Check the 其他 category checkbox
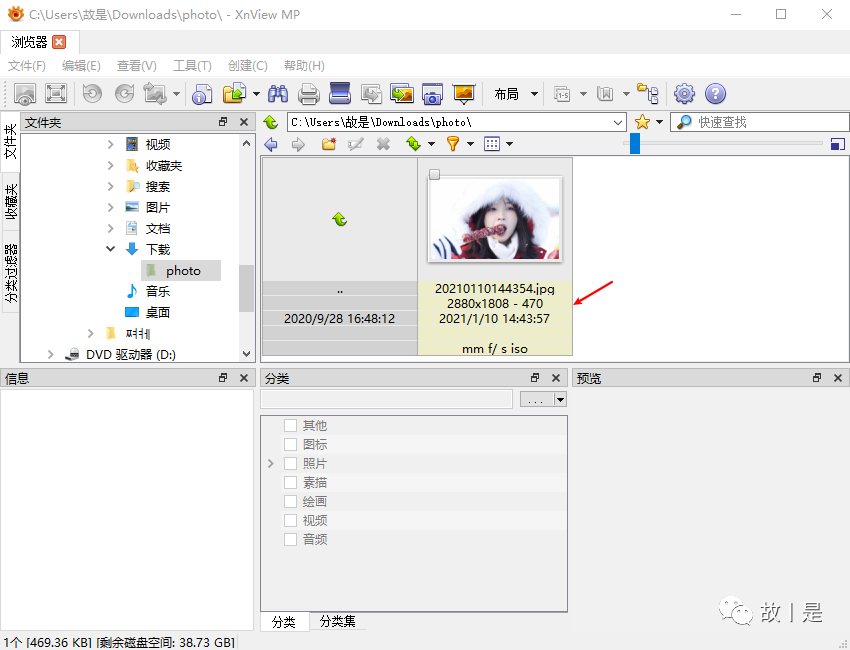Screen dimensions: 850x650 pos(291,426)
